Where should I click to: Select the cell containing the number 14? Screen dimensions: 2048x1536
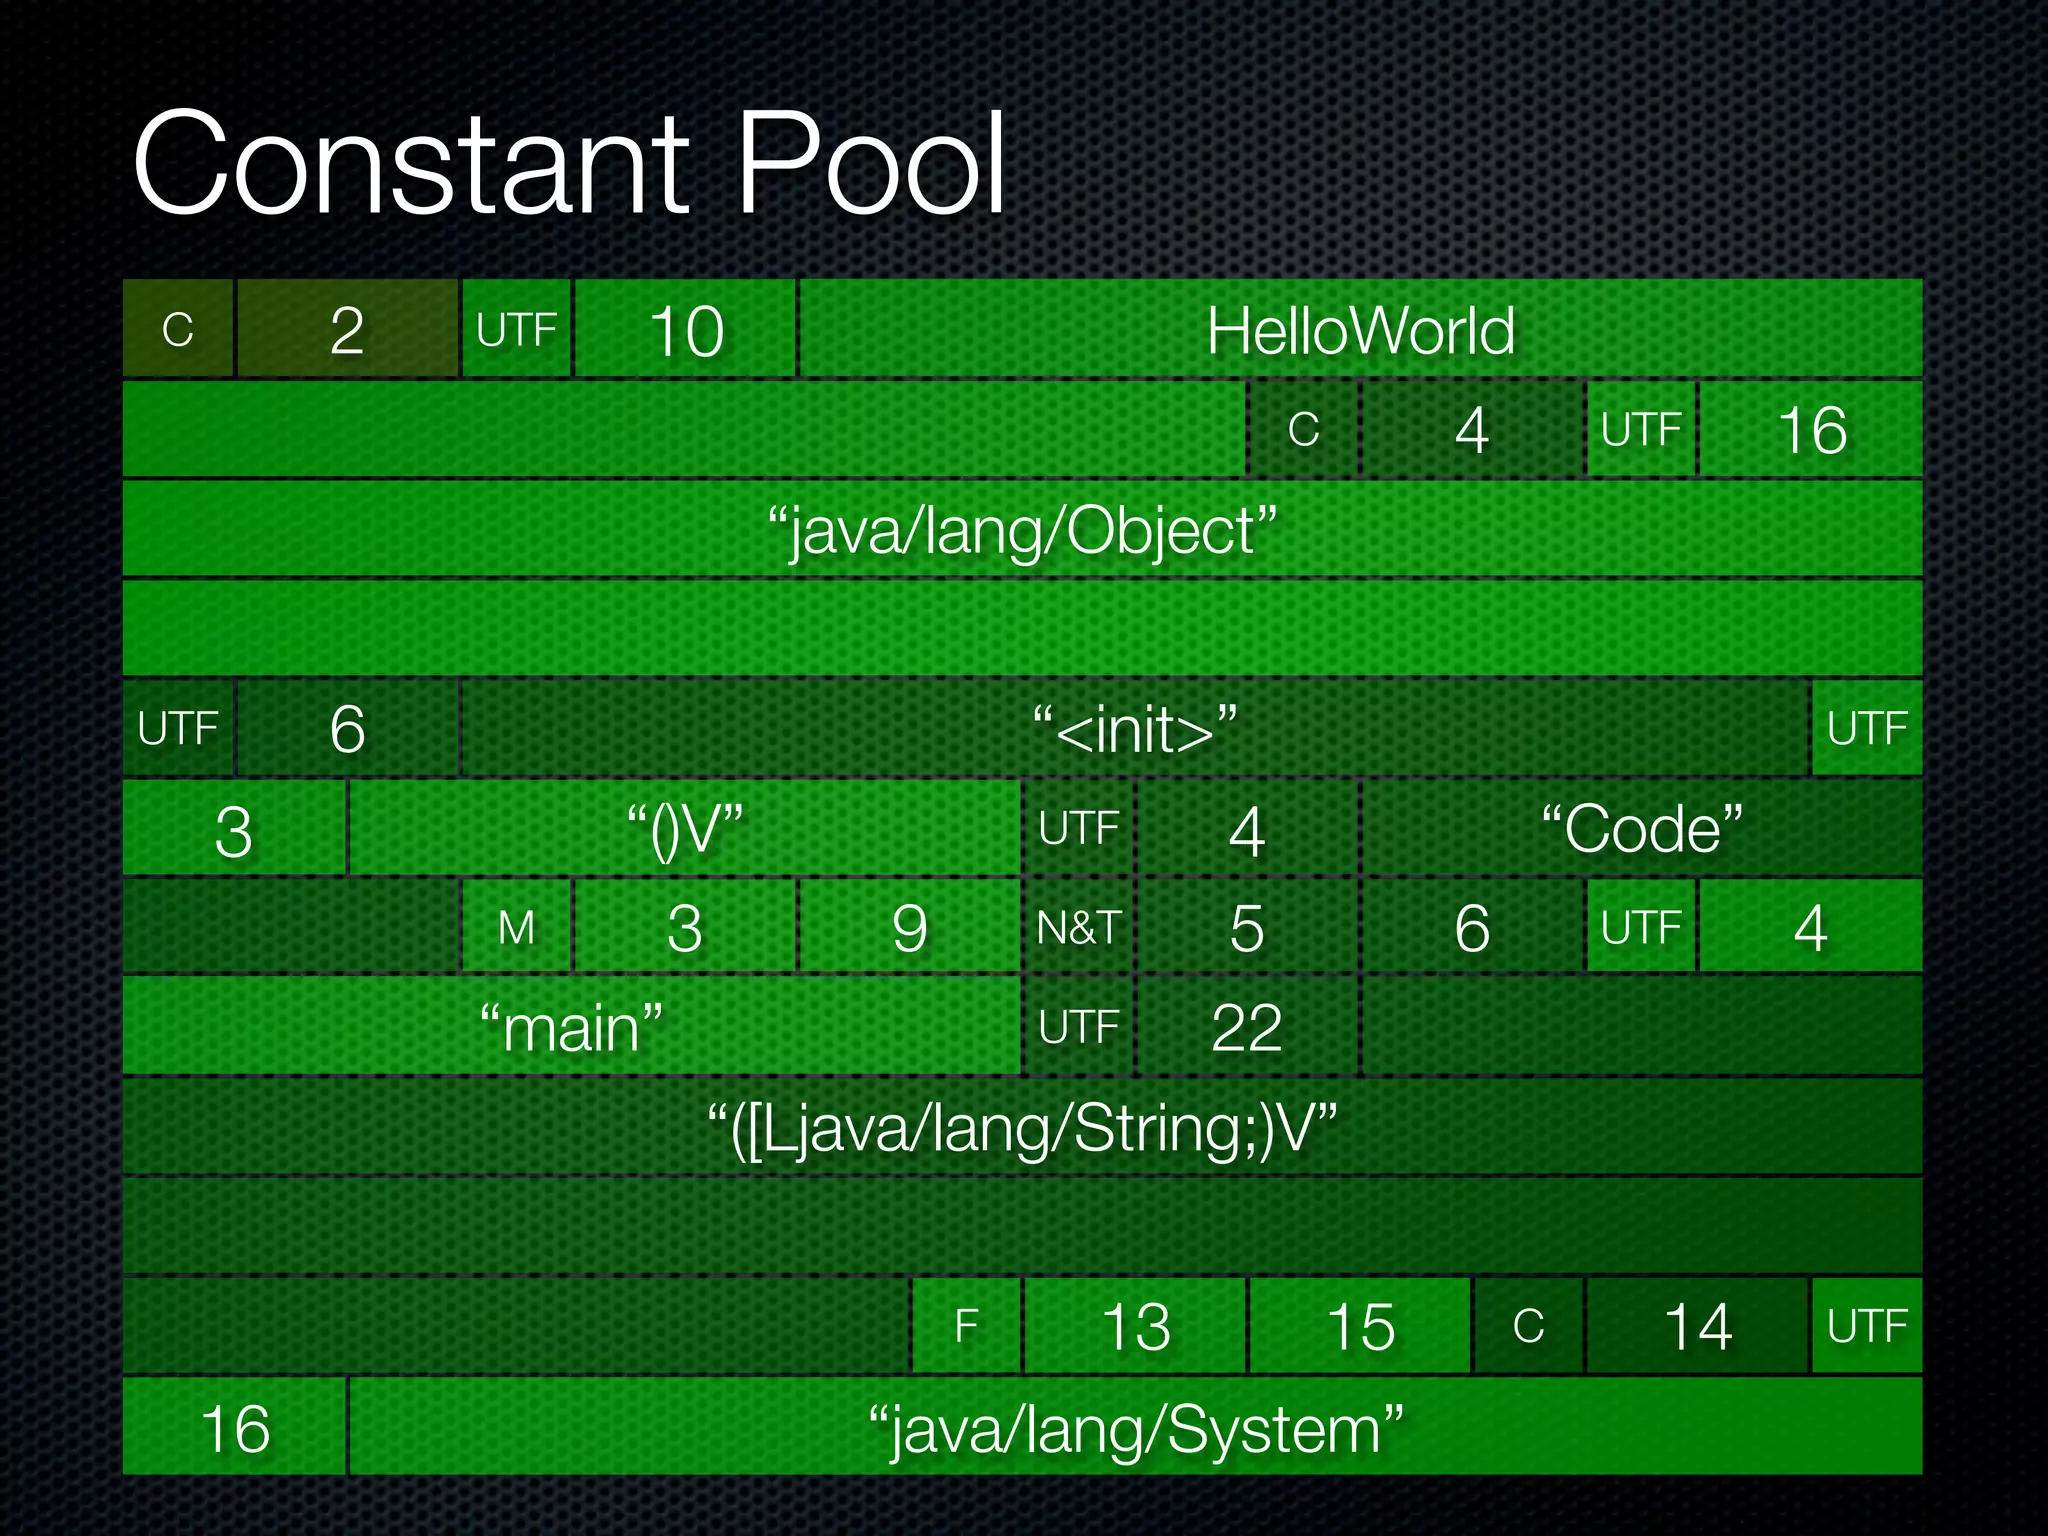pyautogui.click(x=1698, y=1326)
